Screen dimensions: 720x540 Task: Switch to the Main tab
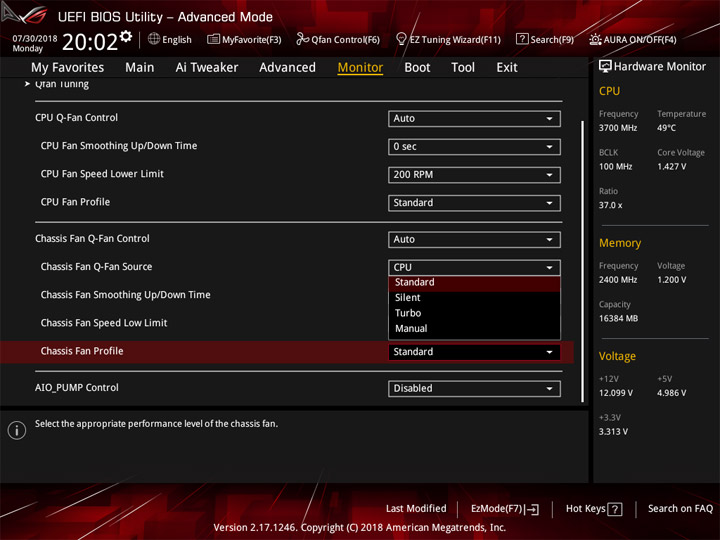(x=140, y=68)
